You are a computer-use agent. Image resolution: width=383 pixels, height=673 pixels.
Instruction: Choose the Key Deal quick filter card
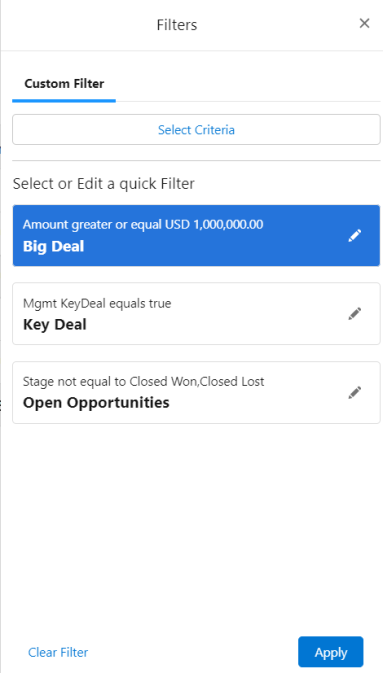pyautogui.click(x=196, y=314)
